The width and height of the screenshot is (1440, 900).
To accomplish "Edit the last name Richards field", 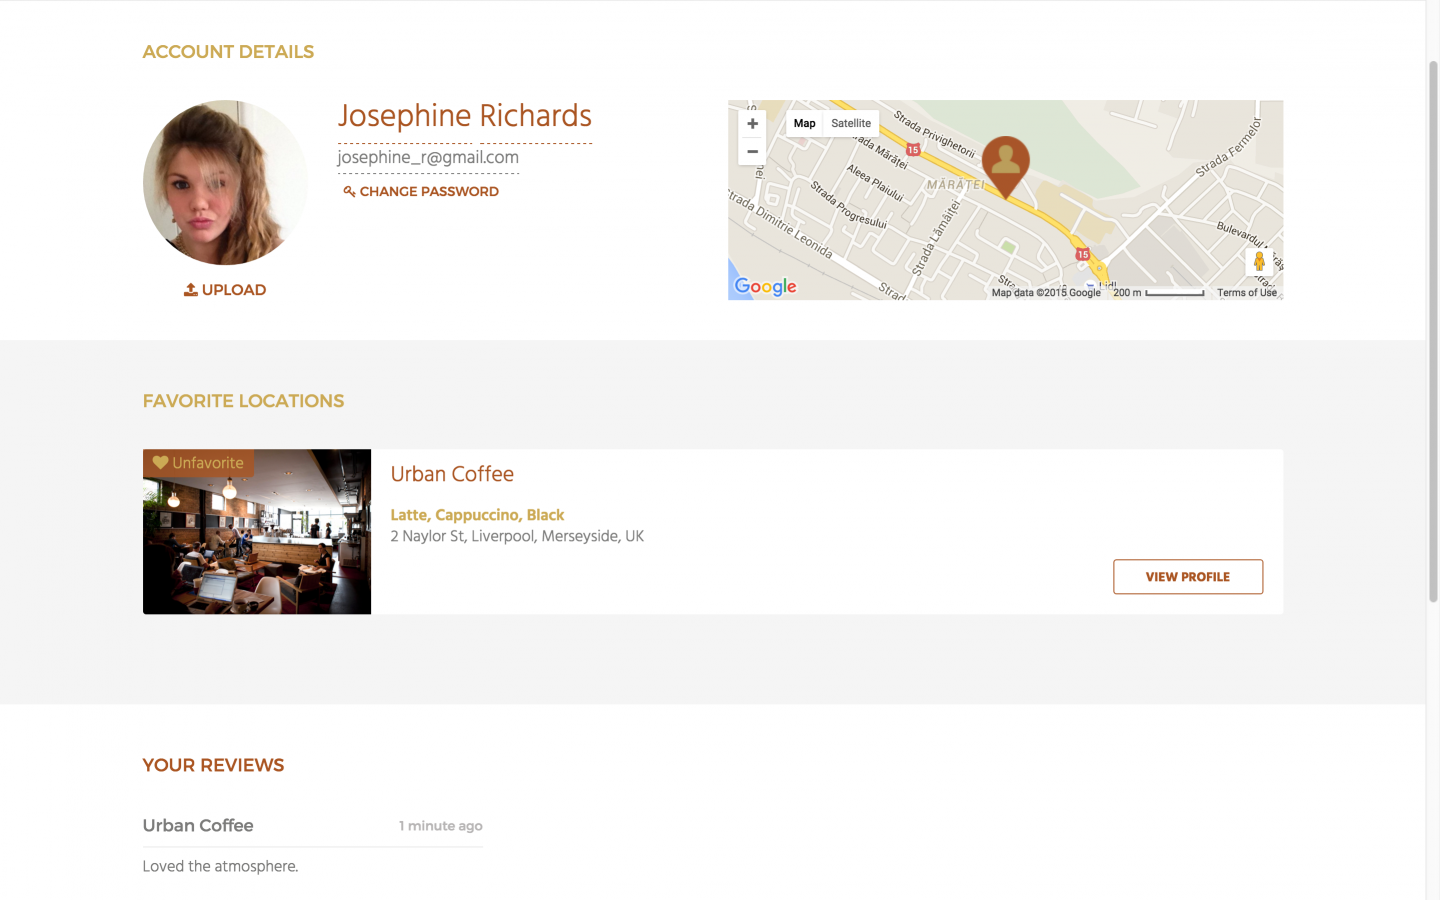I will 536,117.
